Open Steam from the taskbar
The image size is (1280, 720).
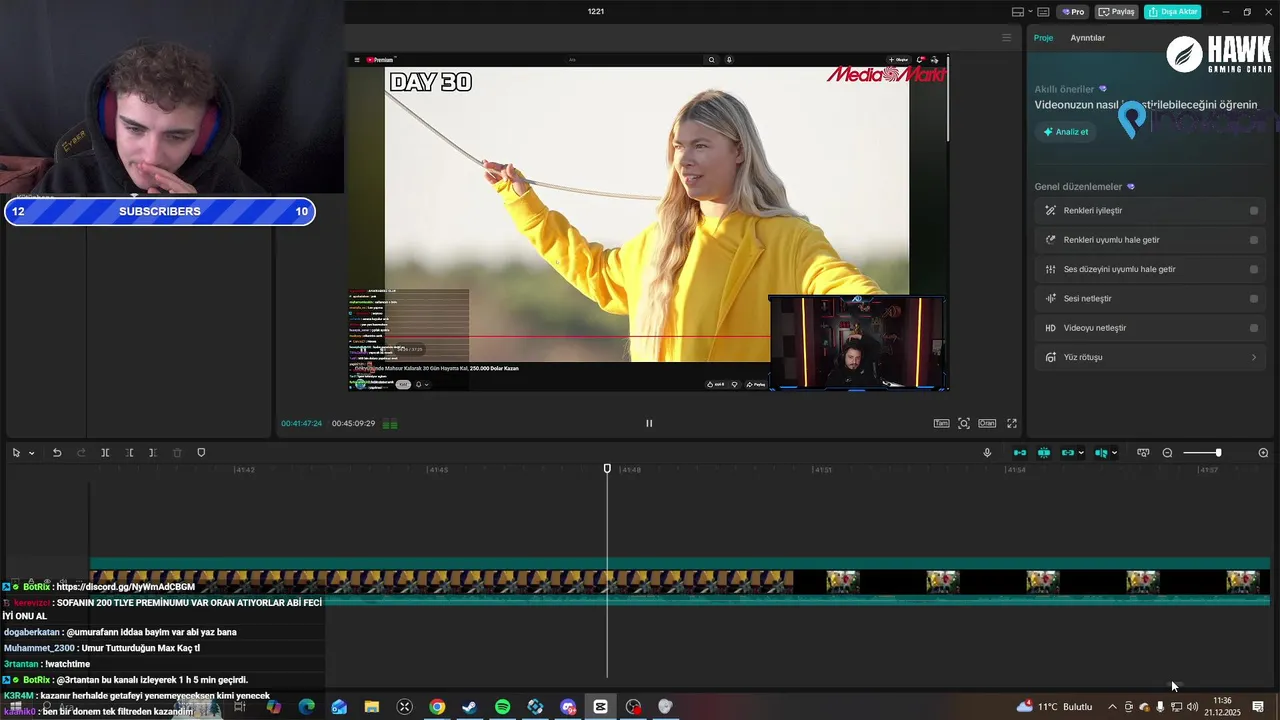(x=469, y=707)
